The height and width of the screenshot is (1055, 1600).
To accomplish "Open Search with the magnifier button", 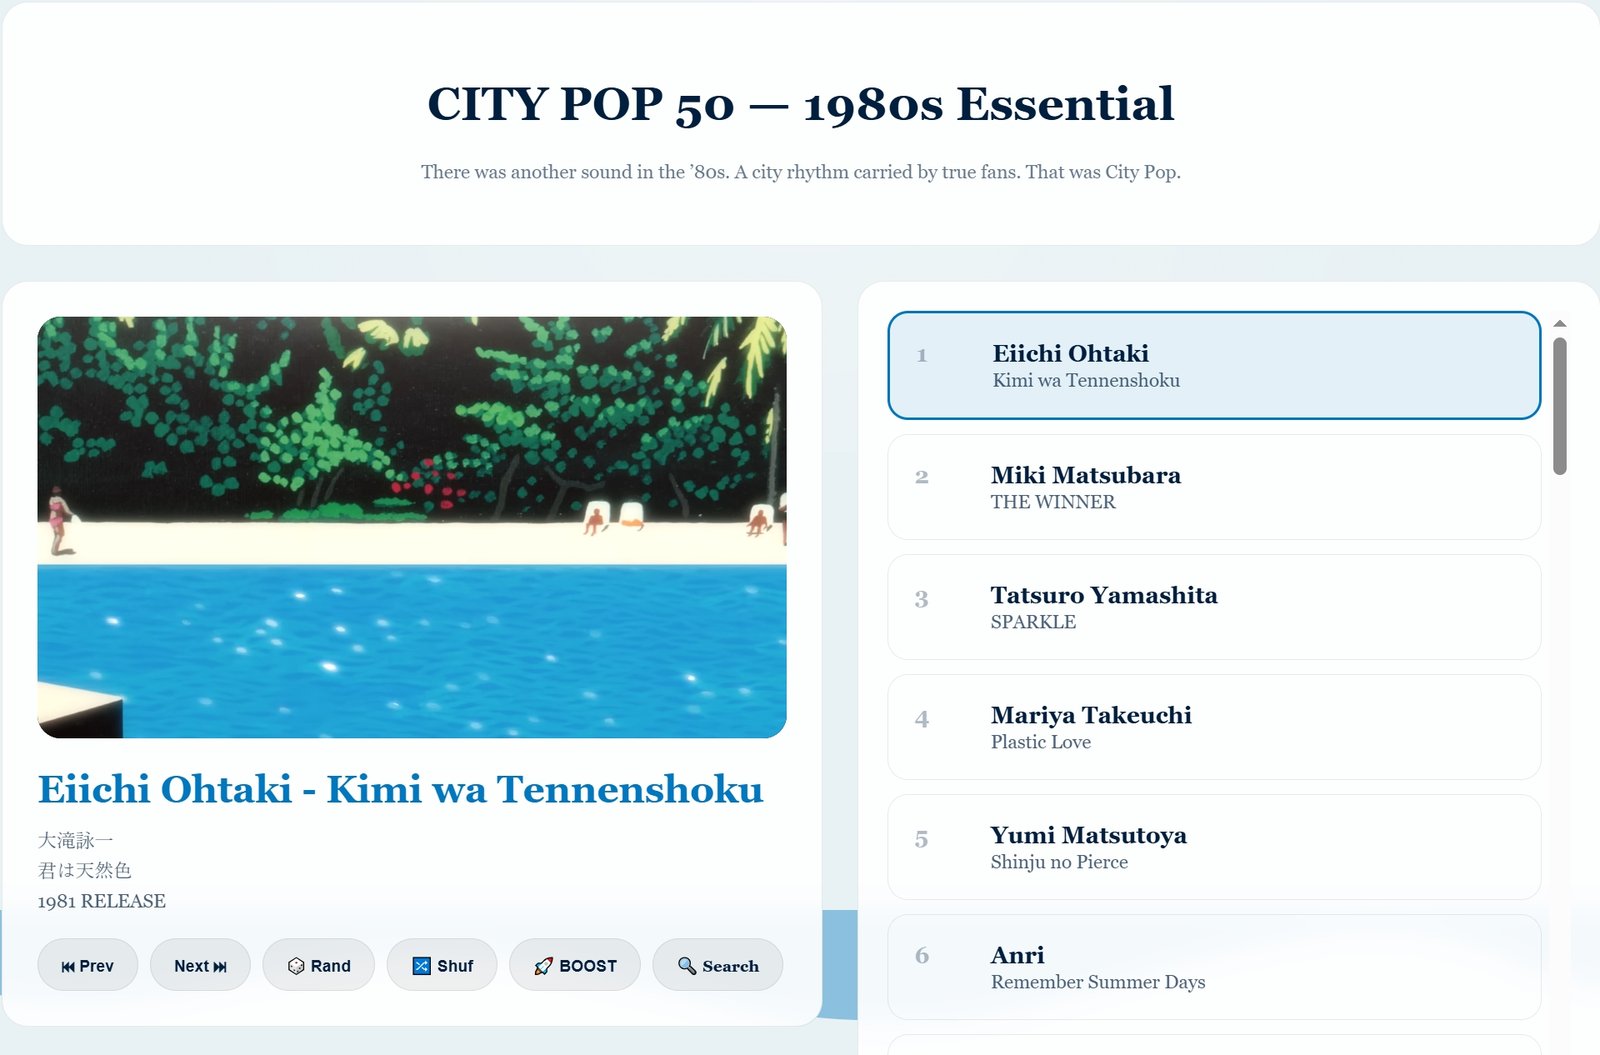I will point(718,965).
